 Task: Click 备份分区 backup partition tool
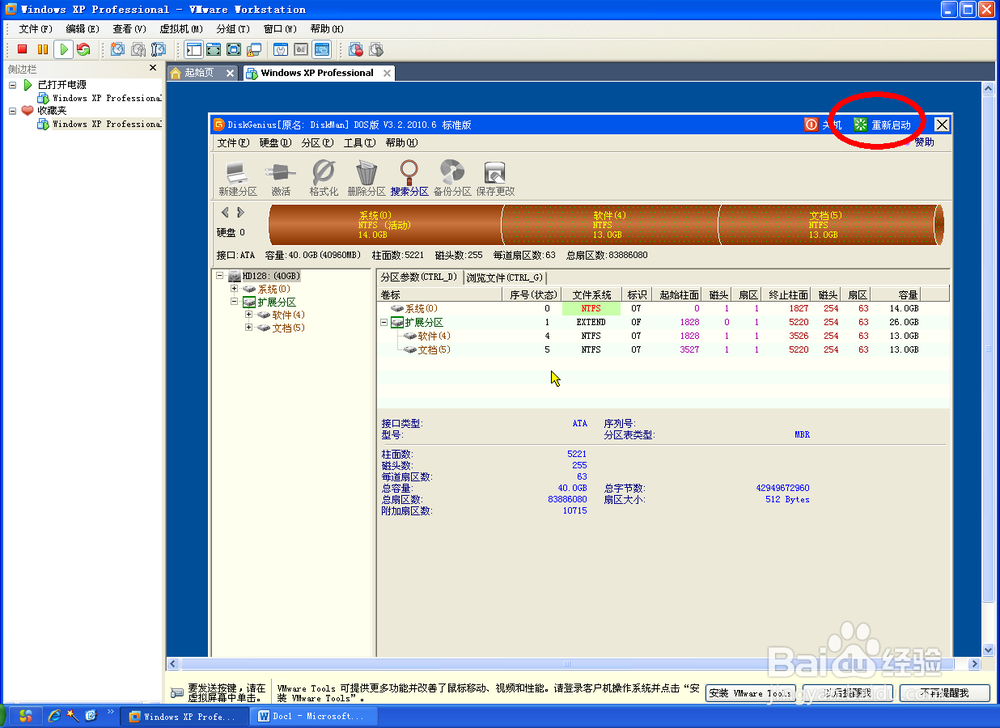[452, 178]
